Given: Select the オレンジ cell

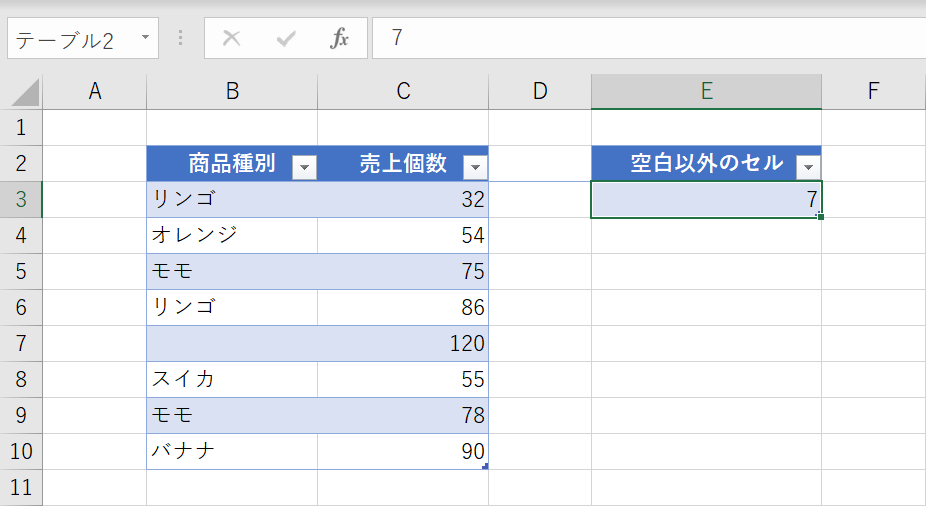Looking at the screenshot, I should click(232, 236).
